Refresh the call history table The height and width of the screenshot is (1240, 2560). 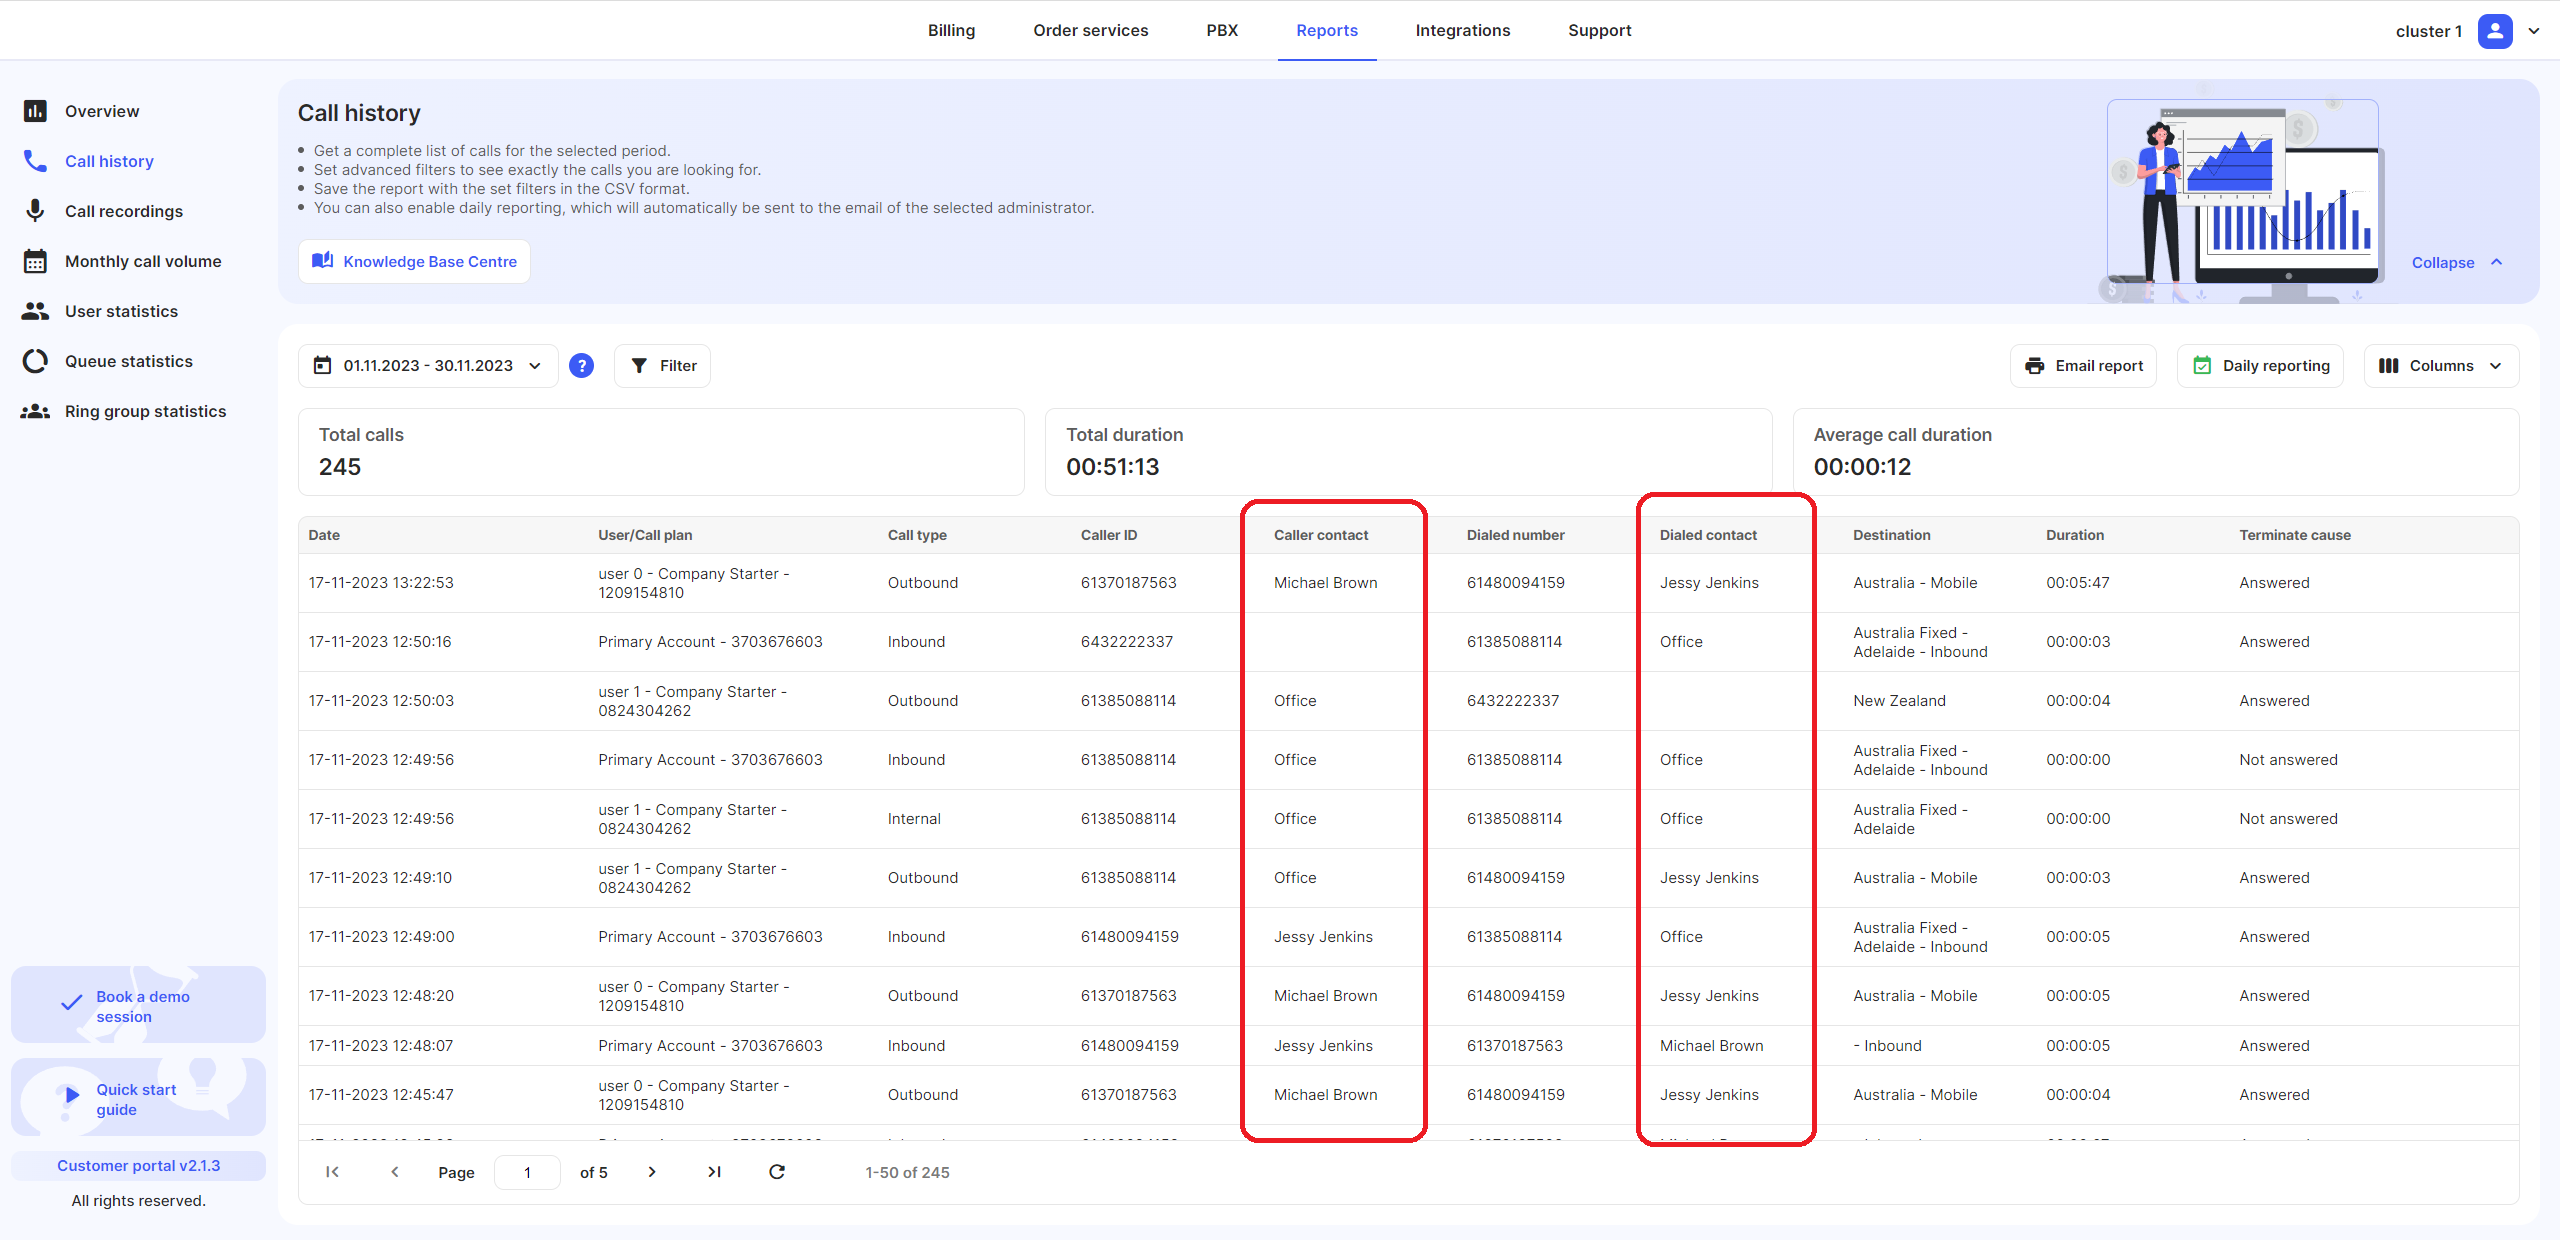tap(777, 1172)
